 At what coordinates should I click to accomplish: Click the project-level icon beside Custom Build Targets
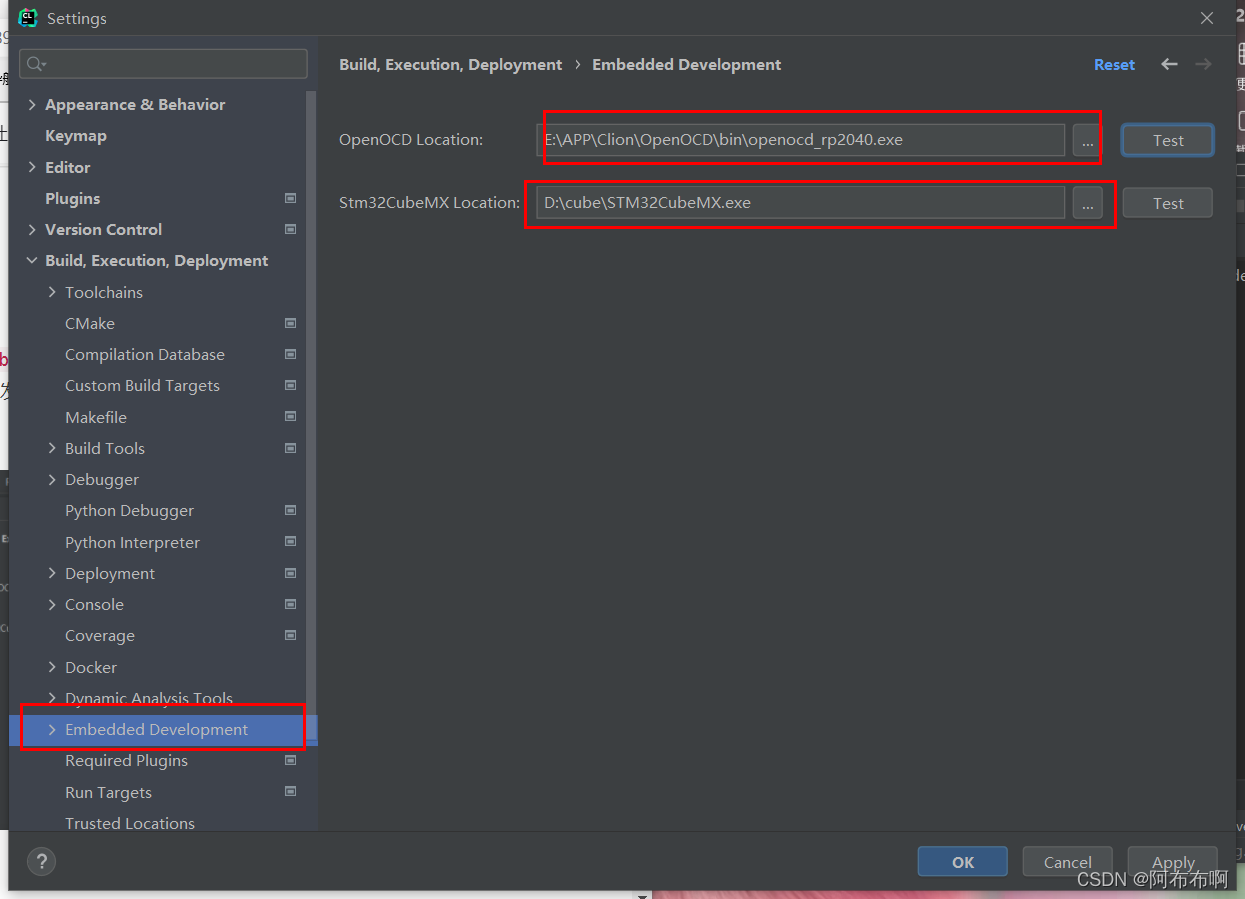coord(290,385)
